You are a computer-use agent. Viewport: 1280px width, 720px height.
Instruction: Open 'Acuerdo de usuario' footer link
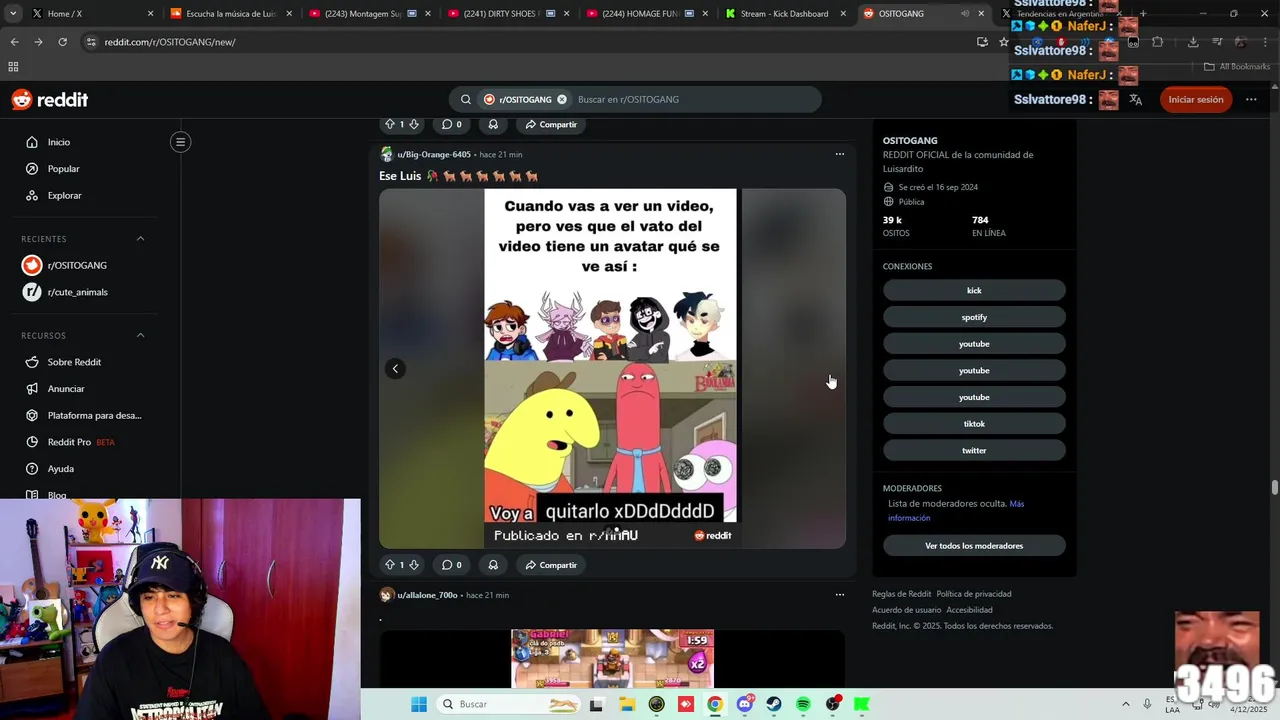[x=906, y=610]
